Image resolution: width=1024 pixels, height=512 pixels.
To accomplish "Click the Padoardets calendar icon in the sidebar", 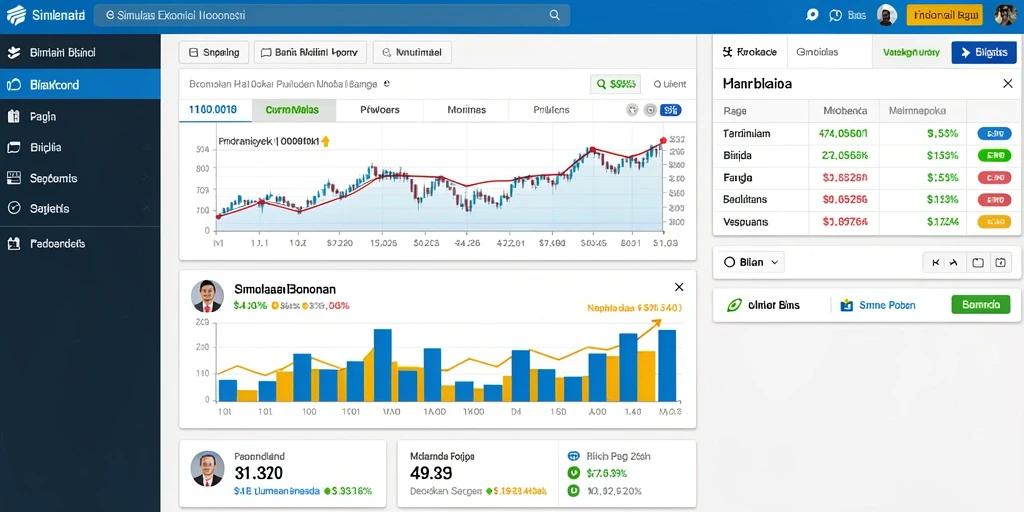I will tap(13, 244).
